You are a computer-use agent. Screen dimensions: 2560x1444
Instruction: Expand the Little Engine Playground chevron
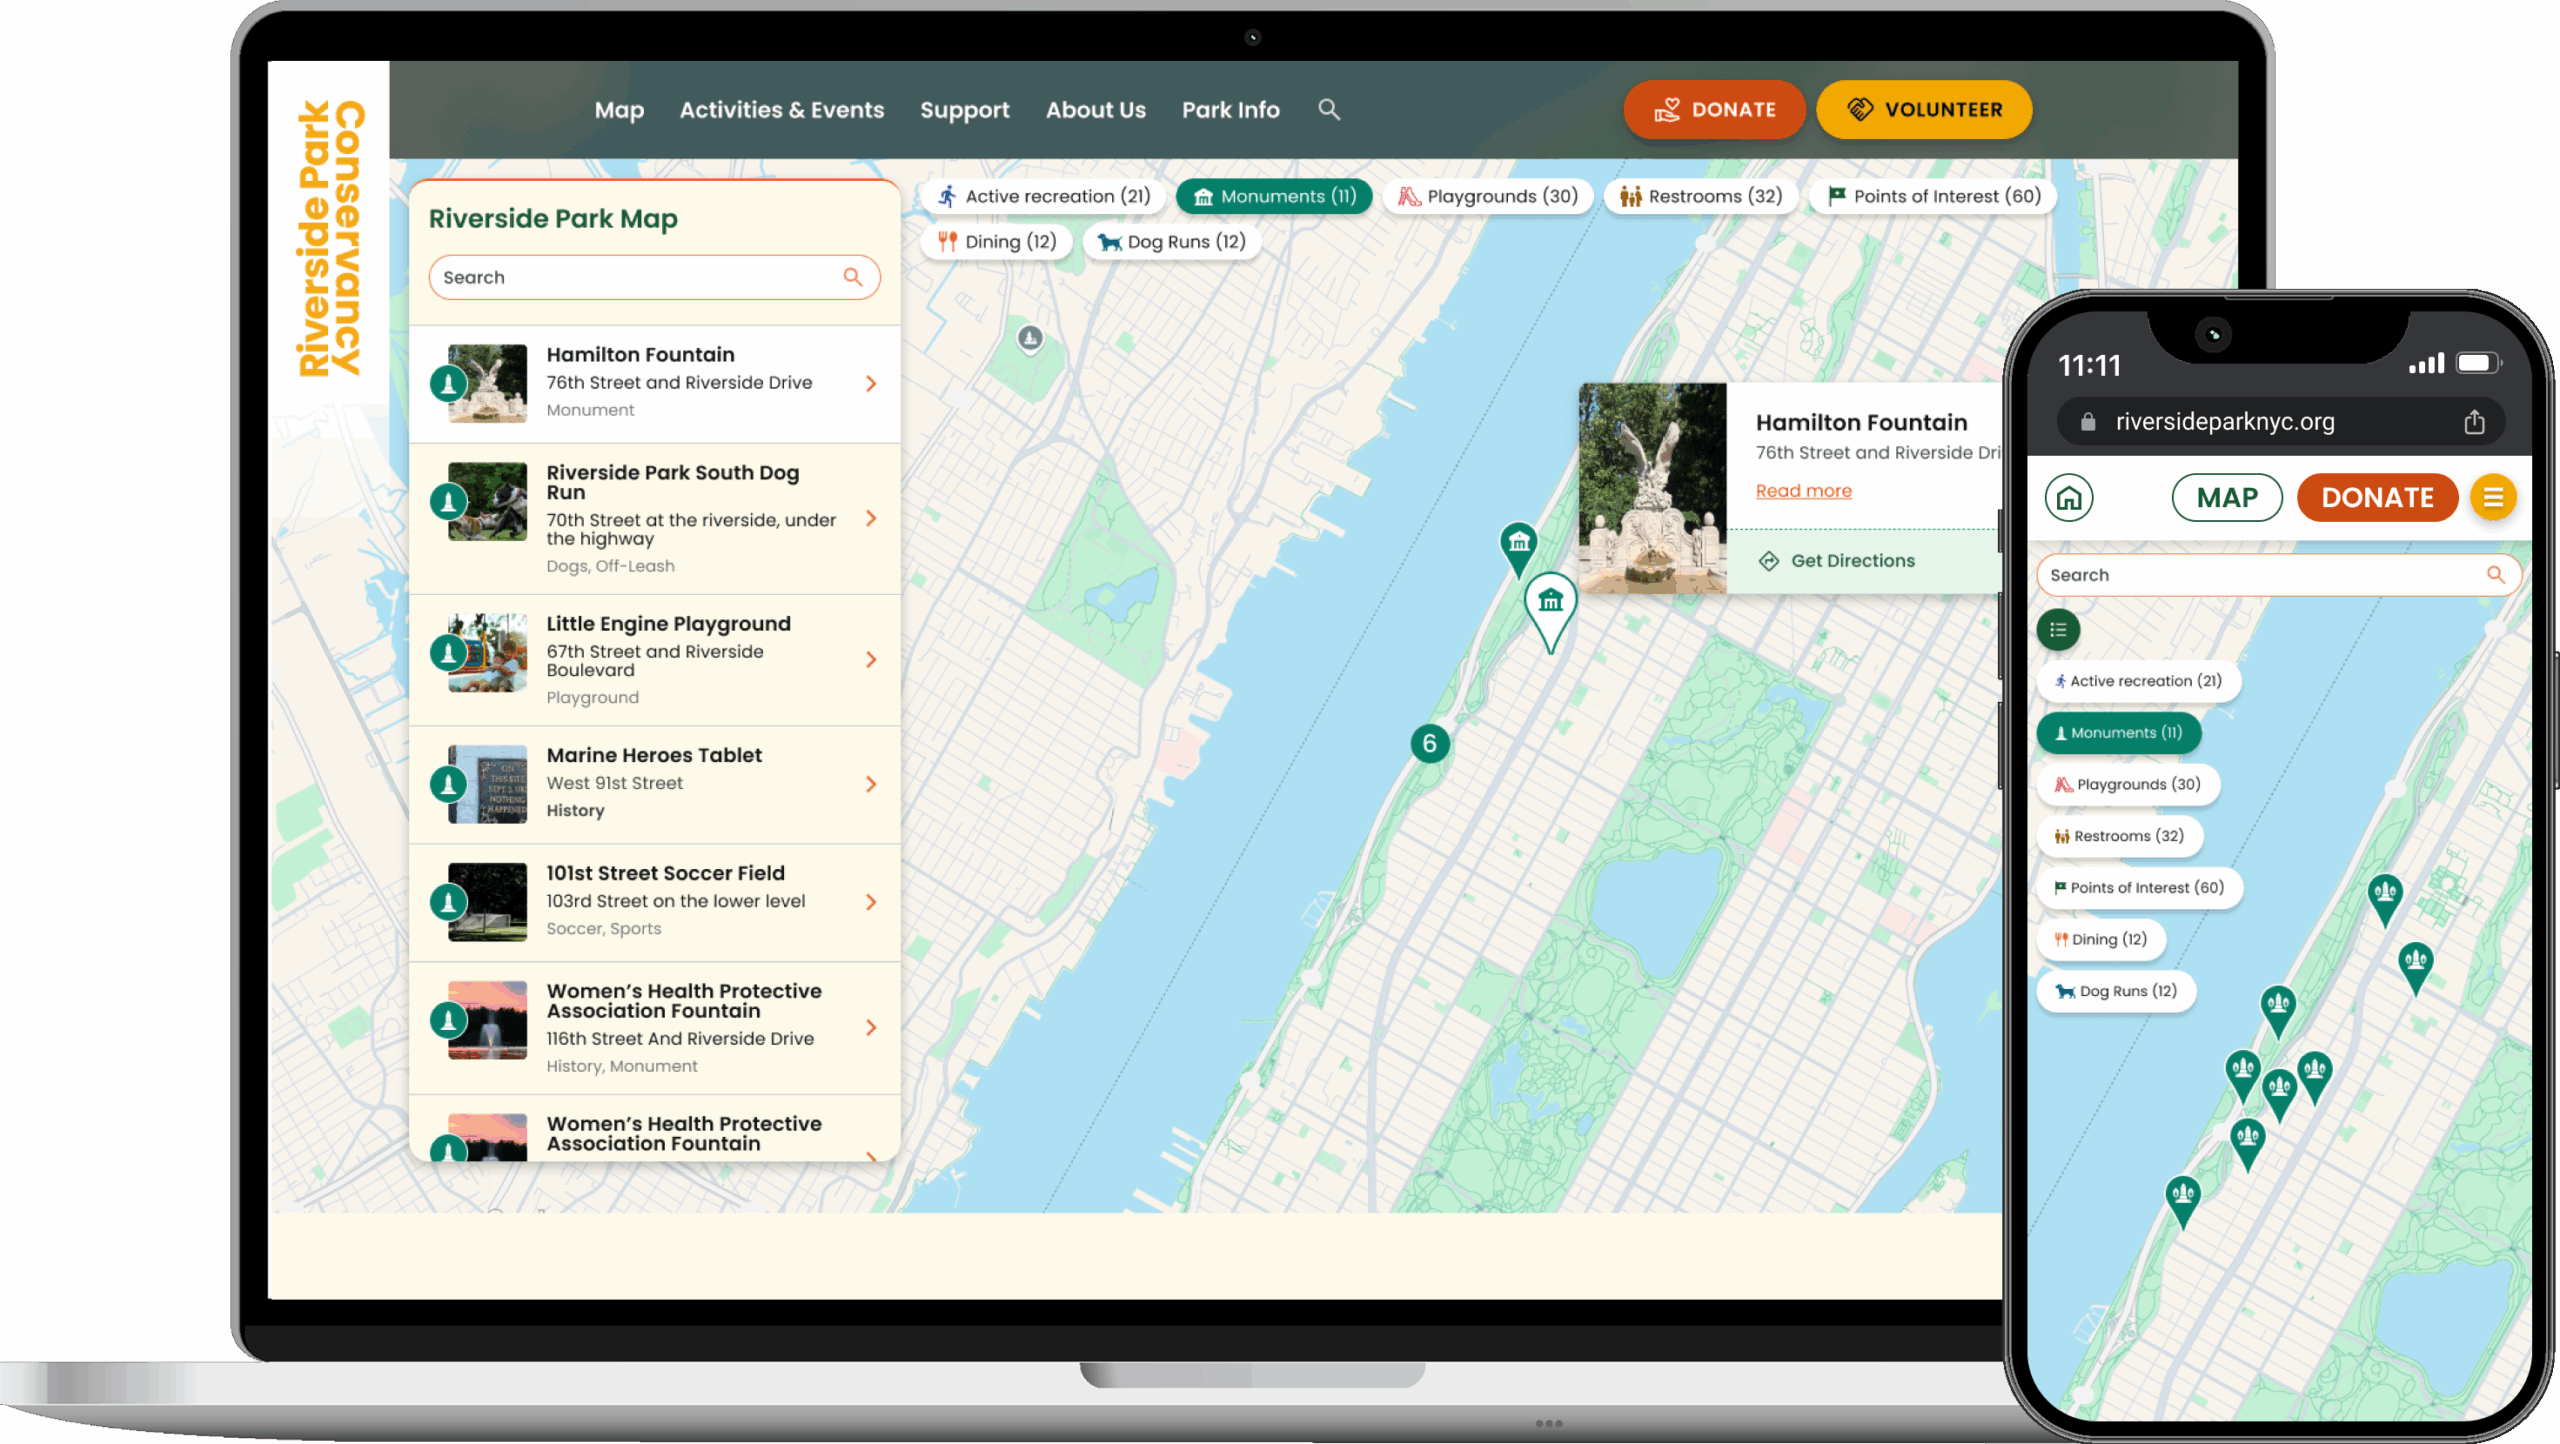[871, 659]
